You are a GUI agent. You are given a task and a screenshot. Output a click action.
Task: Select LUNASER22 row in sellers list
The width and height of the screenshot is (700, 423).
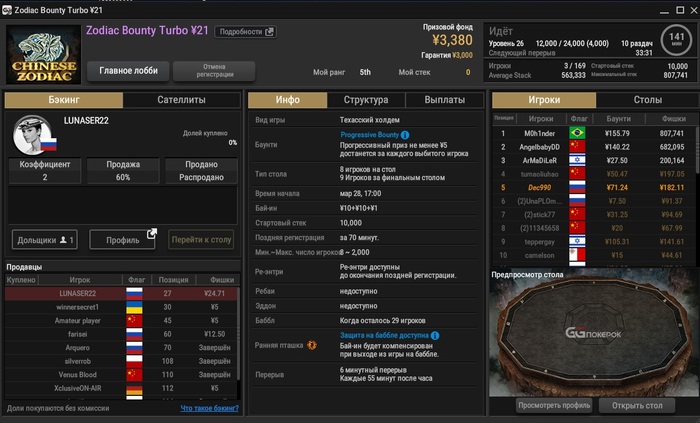point(121,293)
